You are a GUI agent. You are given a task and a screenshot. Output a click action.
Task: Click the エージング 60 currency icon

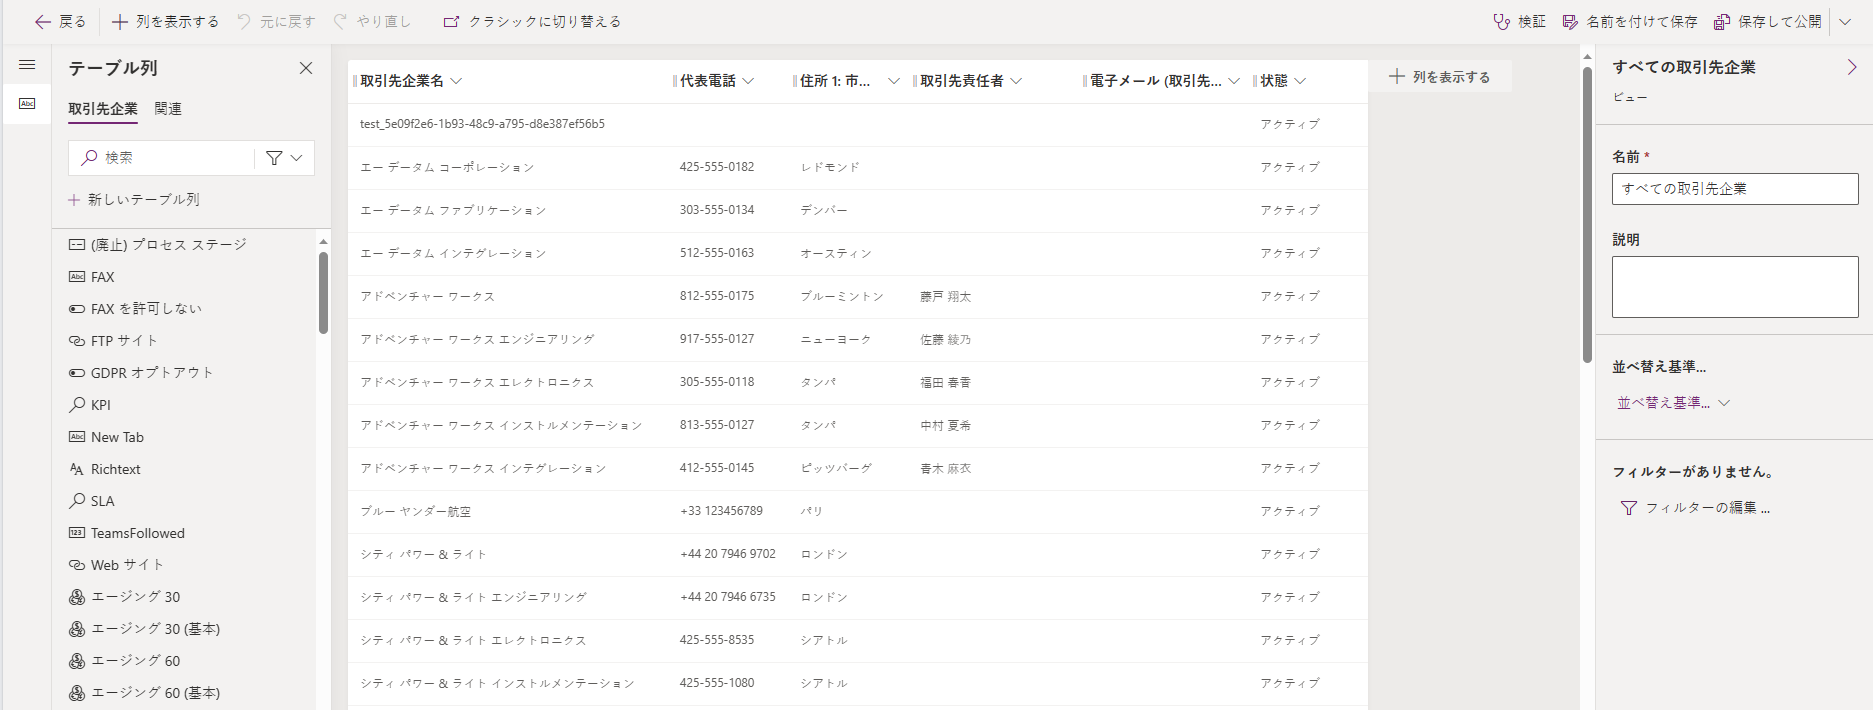coord(77,661)
